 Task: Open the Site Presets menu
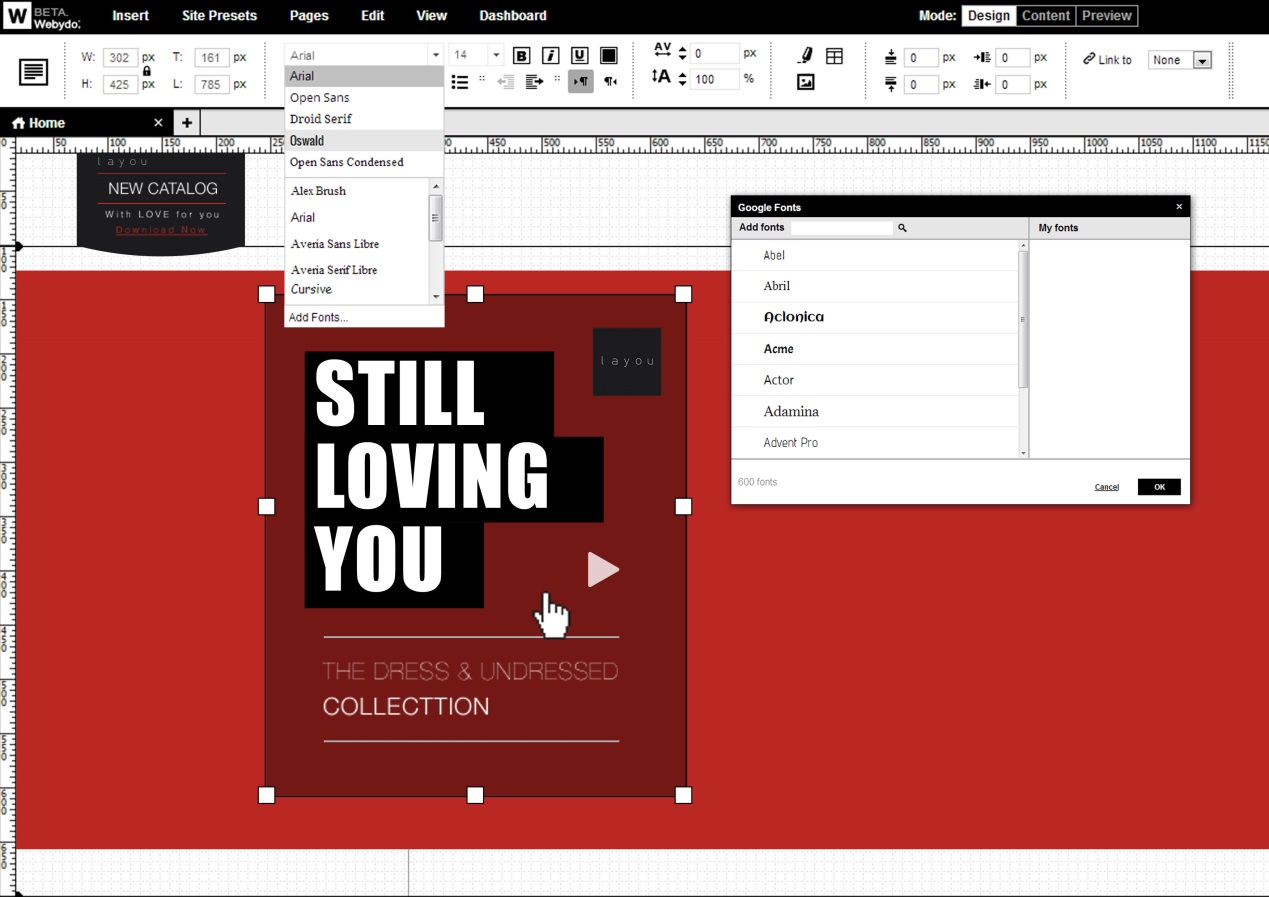[219, 16]
